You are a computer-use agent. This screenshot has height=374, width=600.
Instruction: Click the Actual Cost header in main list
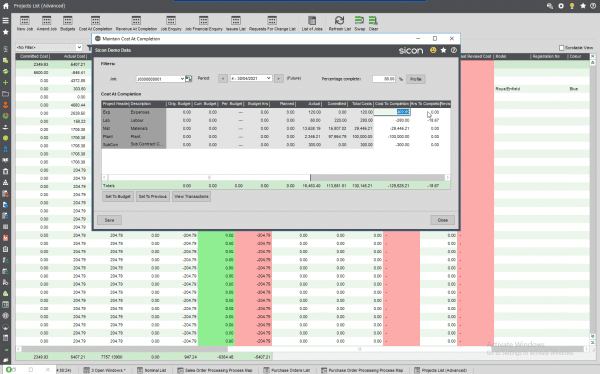click(x=71, y=56)
